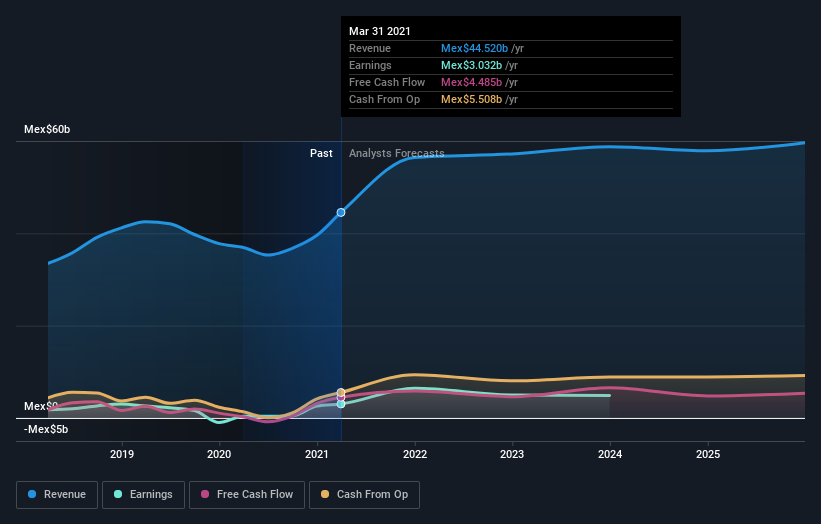Click the Free Cash Flow label in tooltip
821x524 pixels.
pos(387,82)
